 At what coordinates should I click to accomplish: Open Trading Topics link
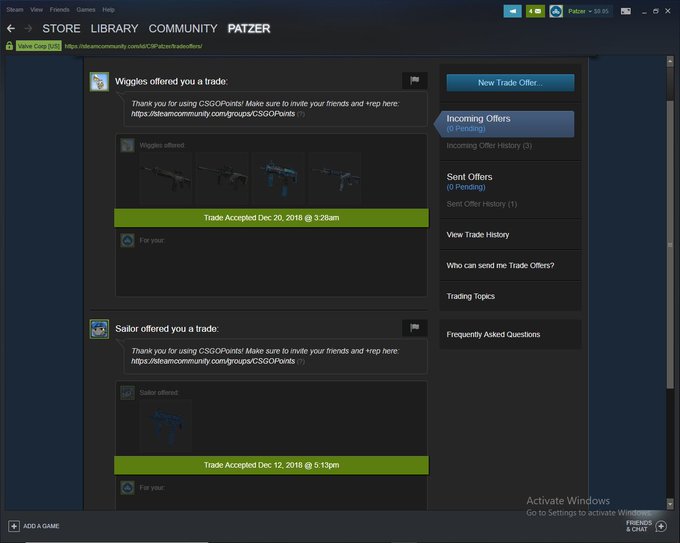471,296
